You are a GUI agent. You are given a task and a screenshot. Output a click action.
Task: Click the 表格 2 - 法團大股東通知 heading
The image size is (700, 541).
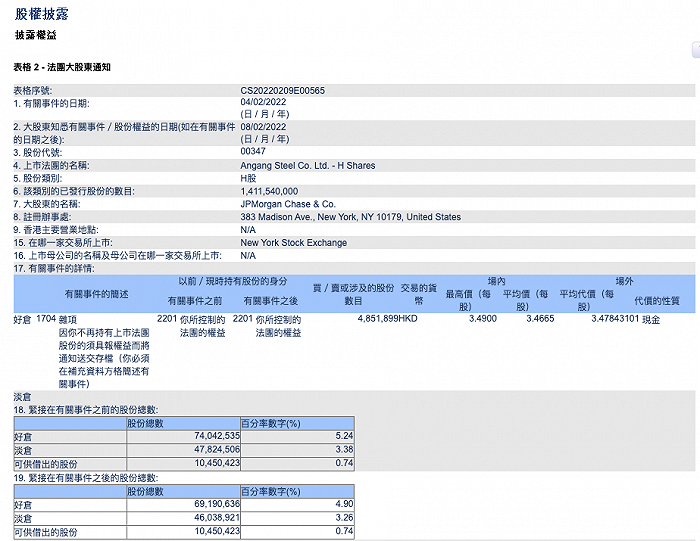click(x=62, y=67)
